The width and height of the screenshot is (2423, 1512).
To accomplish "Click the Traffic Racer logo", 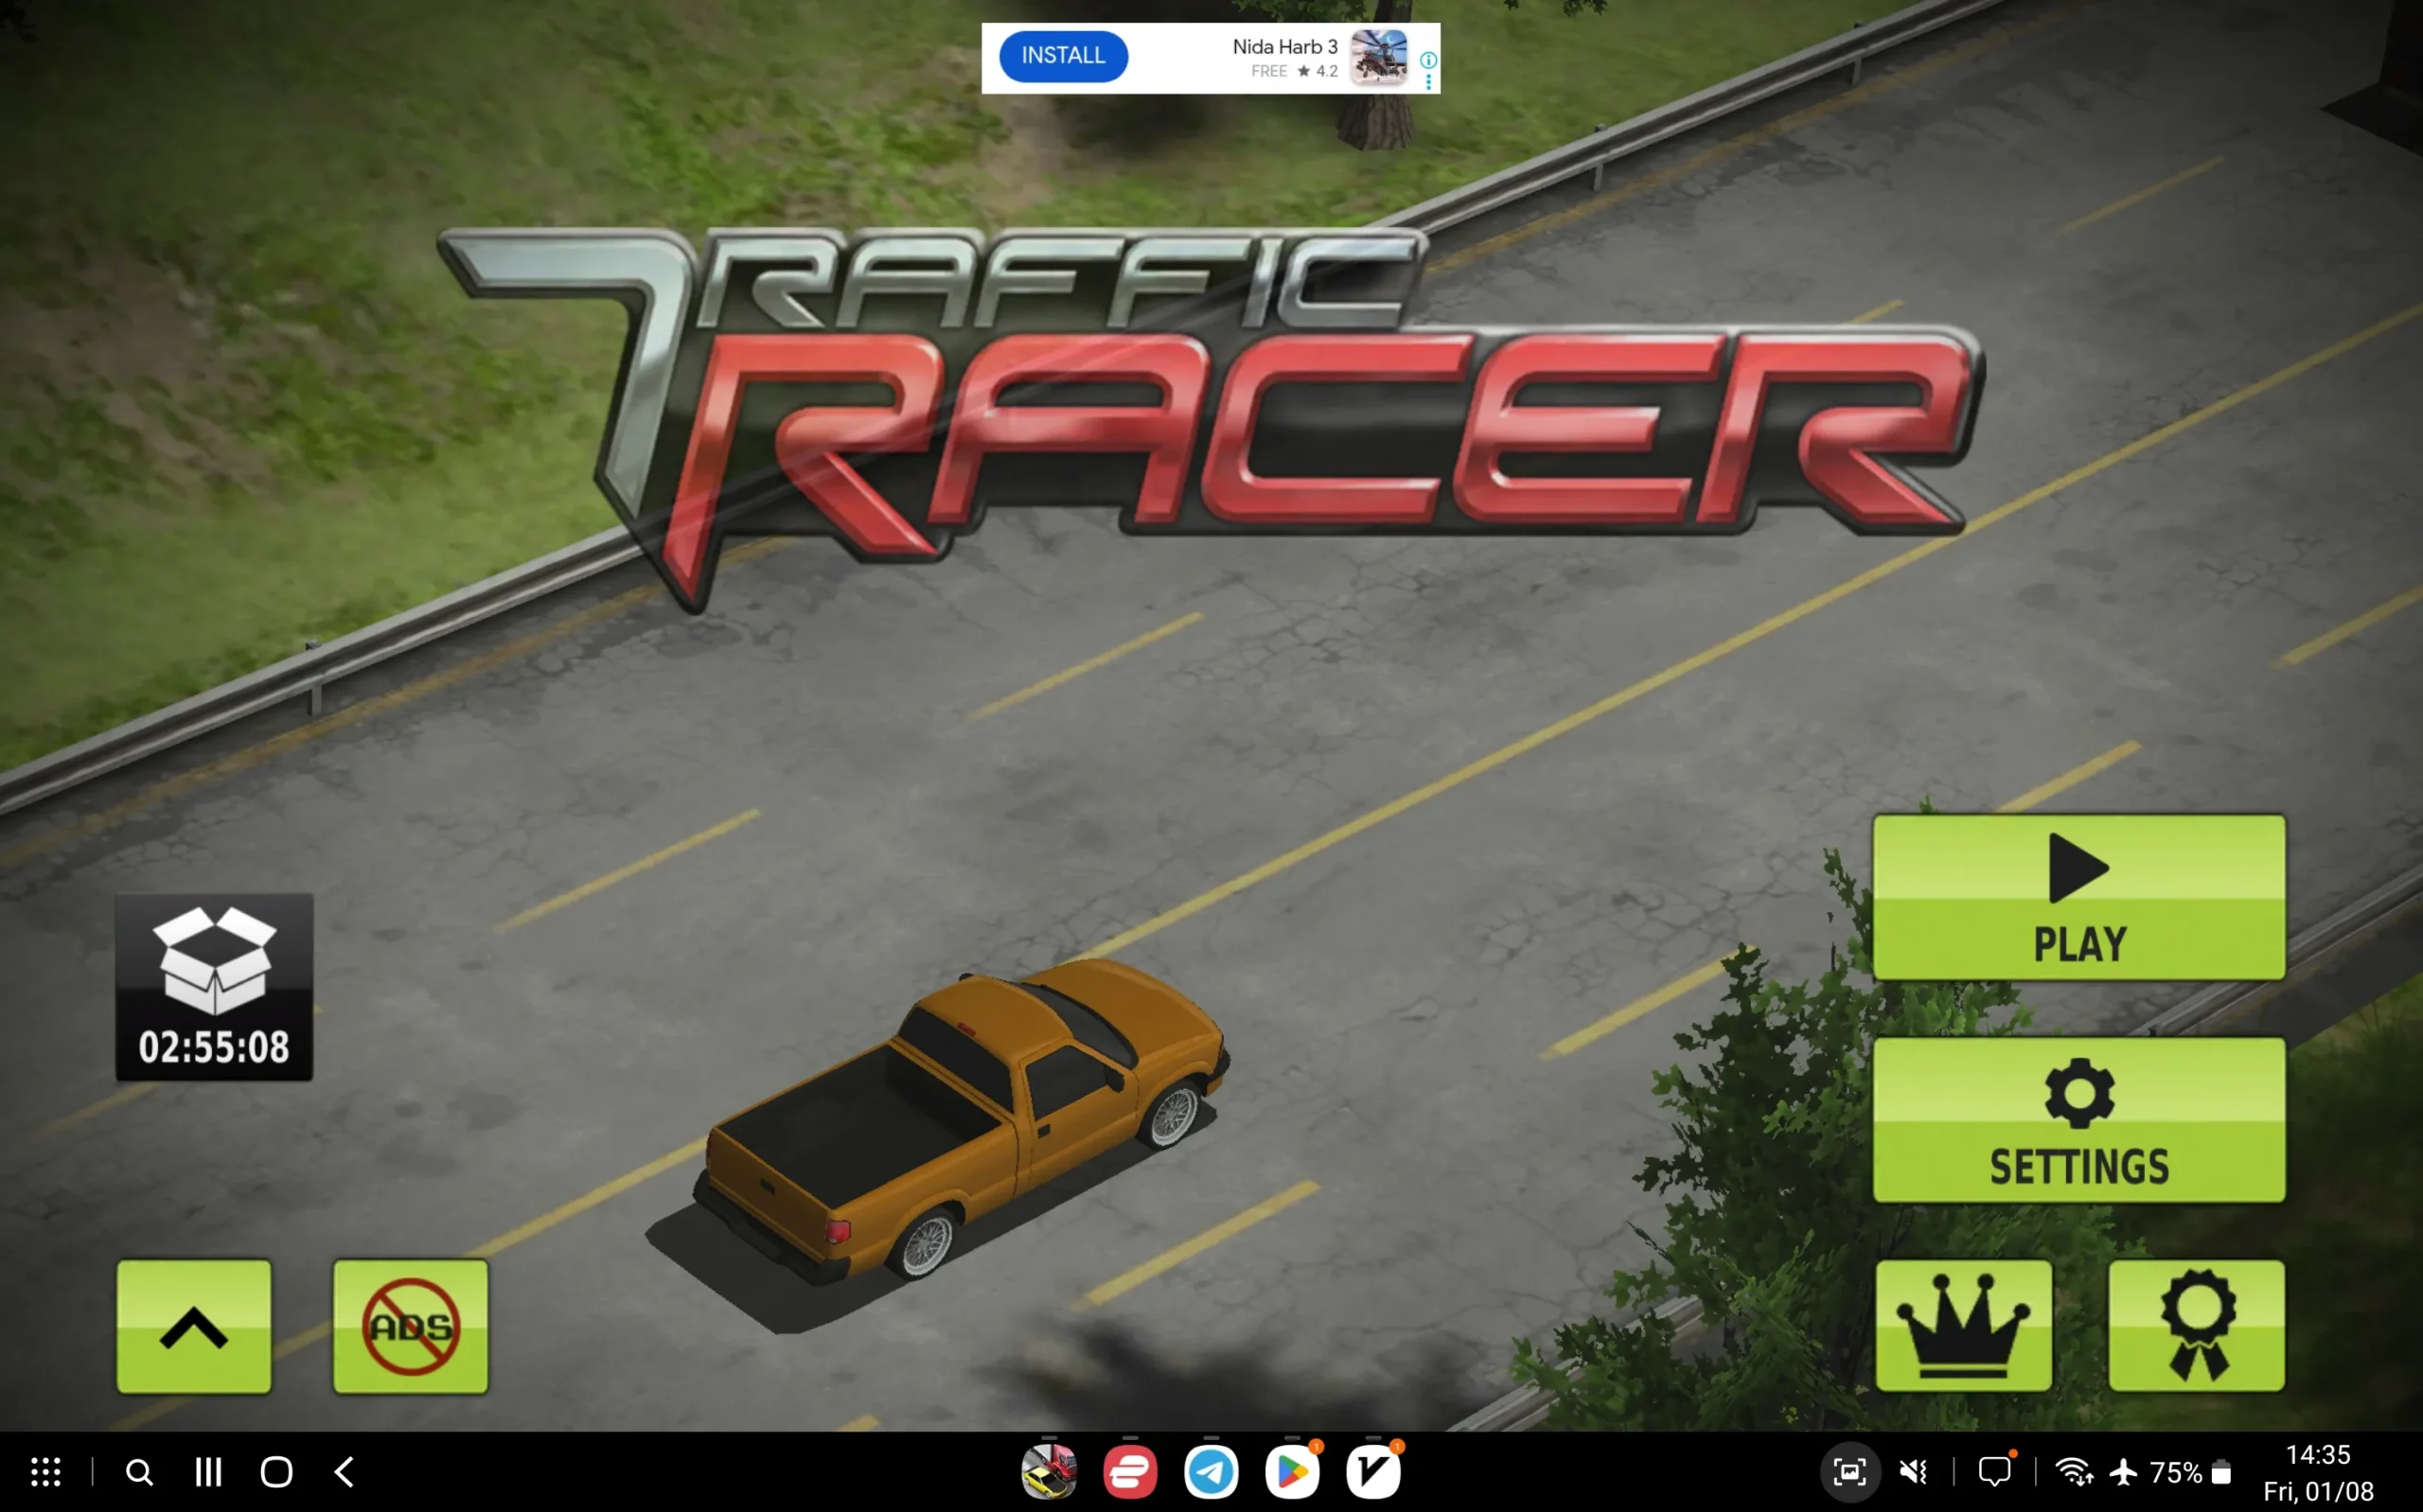I will click(x=1210, y=420).
